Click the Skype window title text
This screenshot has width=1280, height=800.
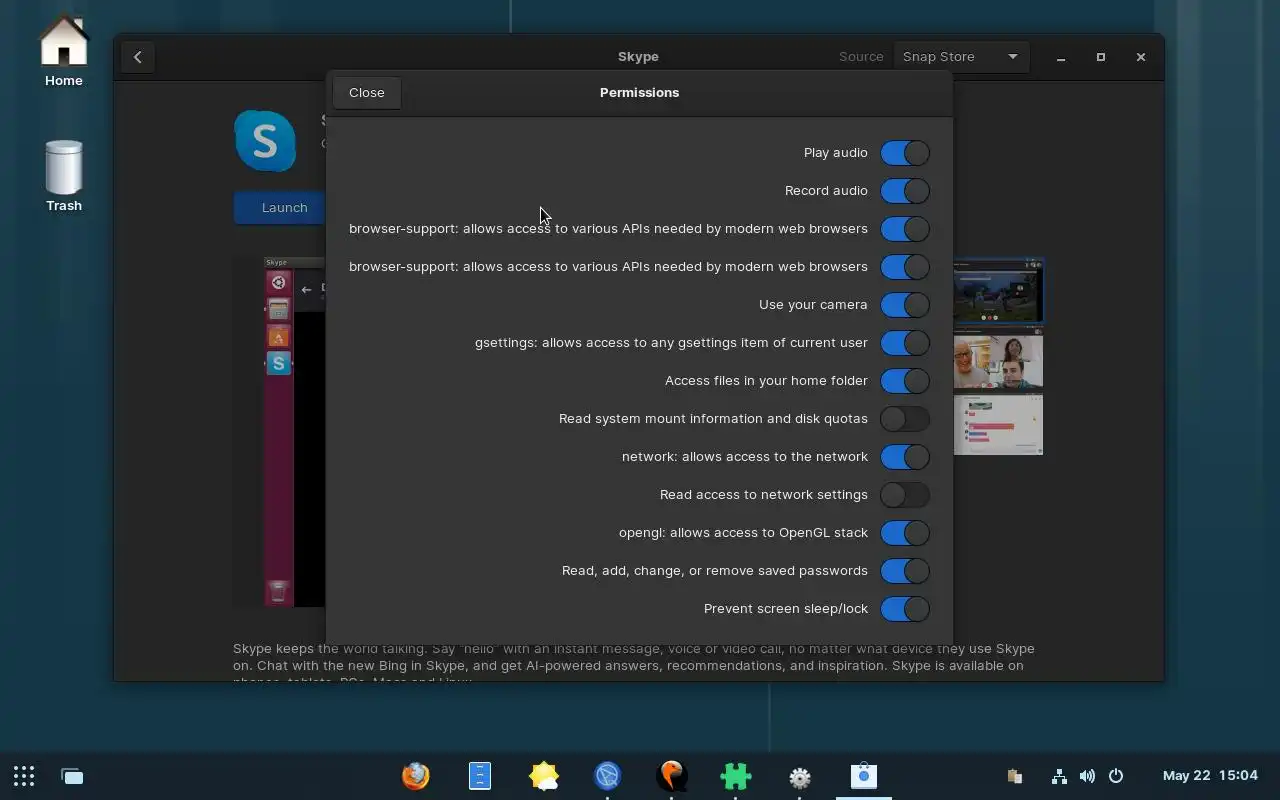coord(638,57)
